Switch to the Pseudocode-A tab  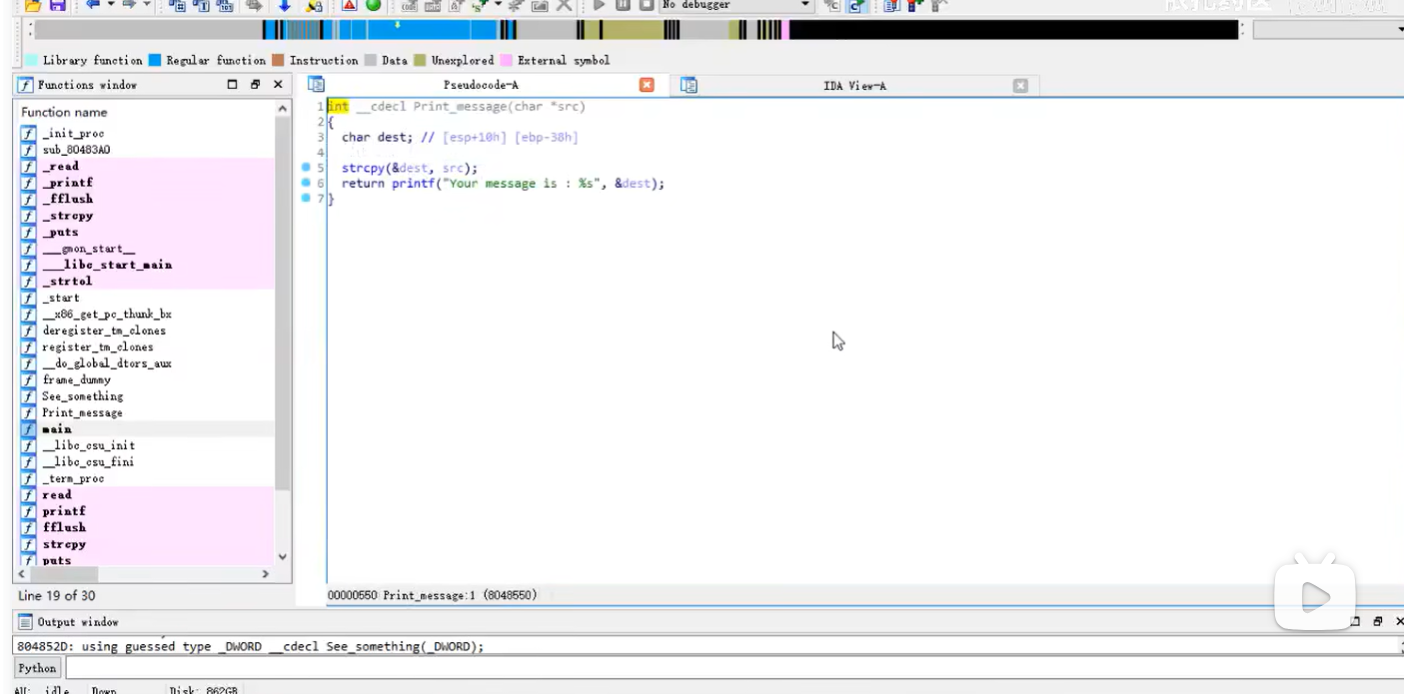pyautogui.click(x=481, y=86)
